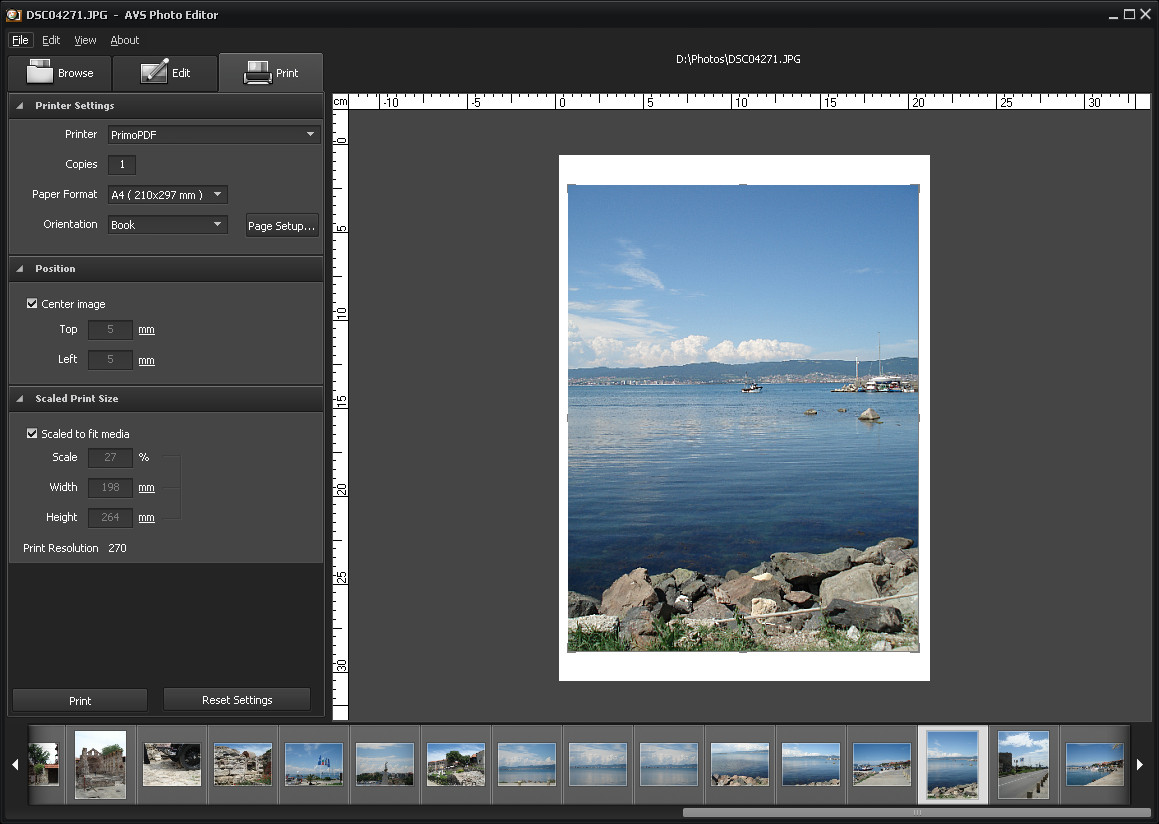Click the mm unit link beside Width
Viewport: 1159px width, 824px height.
[146, 488]
